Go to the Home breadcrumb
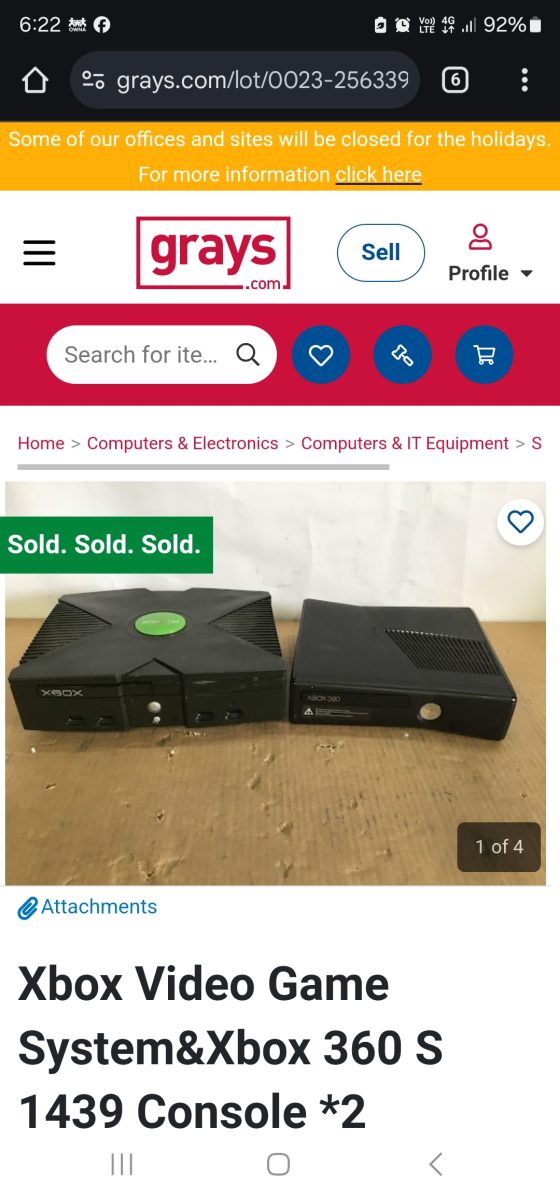Image resolution: width=560 pixels, height=1200 pixels. coord(41,443)
